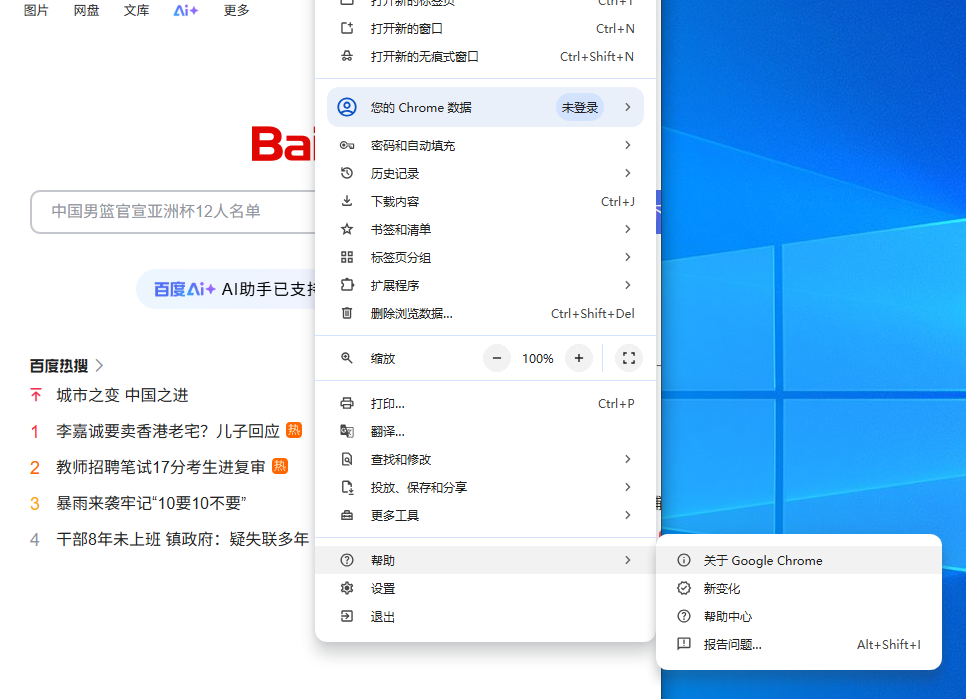The image size is (966, 699).
Task: Expand the 扩展程序 submenu arrow
Action: (627, 285)
